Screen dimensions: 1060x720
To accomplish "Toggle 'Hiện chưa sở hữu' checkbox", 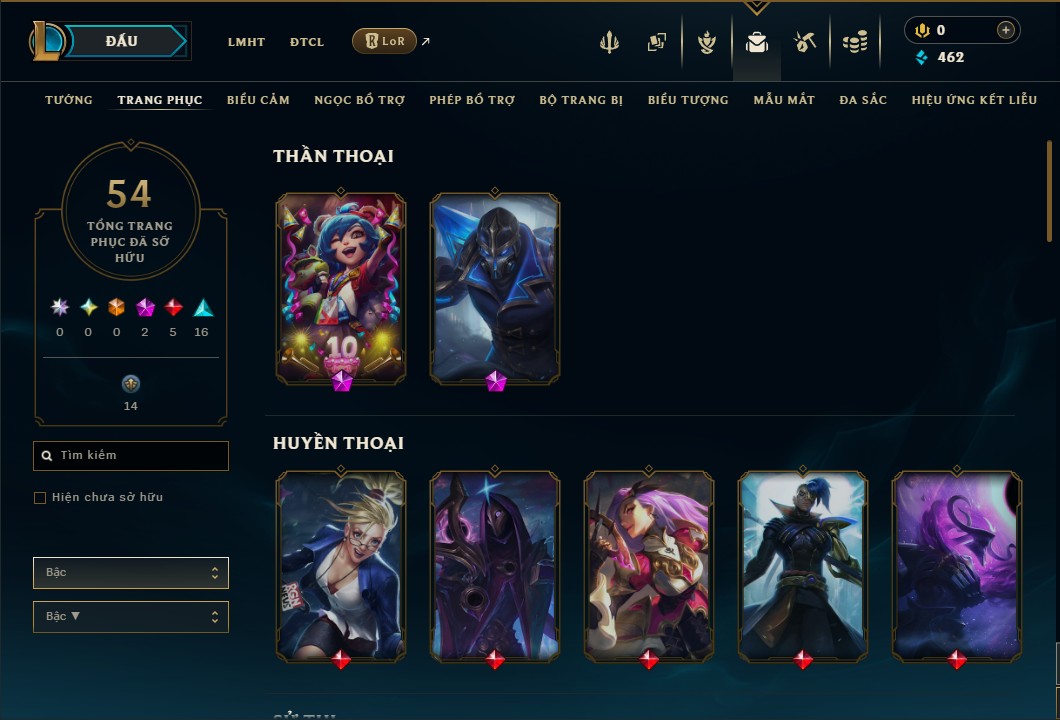I will [40, 498].
